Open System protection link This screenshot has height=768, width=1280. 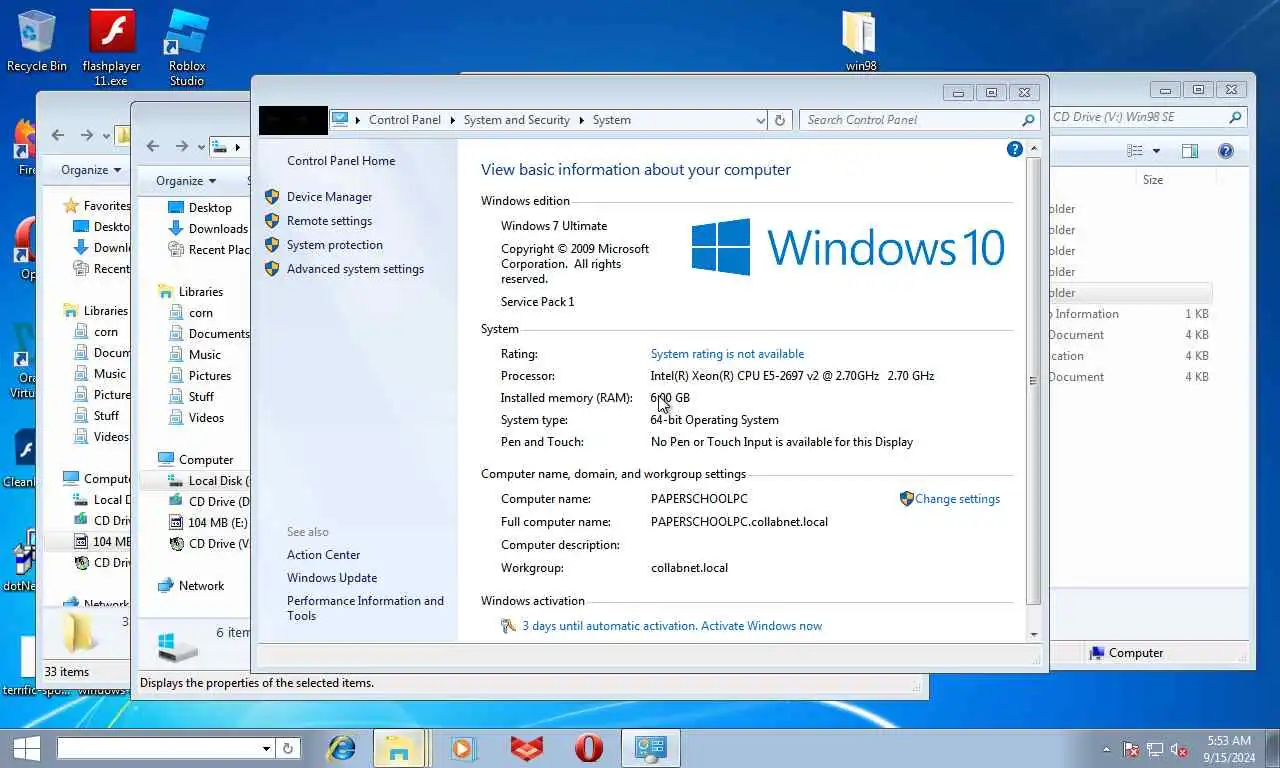[334, 245]
